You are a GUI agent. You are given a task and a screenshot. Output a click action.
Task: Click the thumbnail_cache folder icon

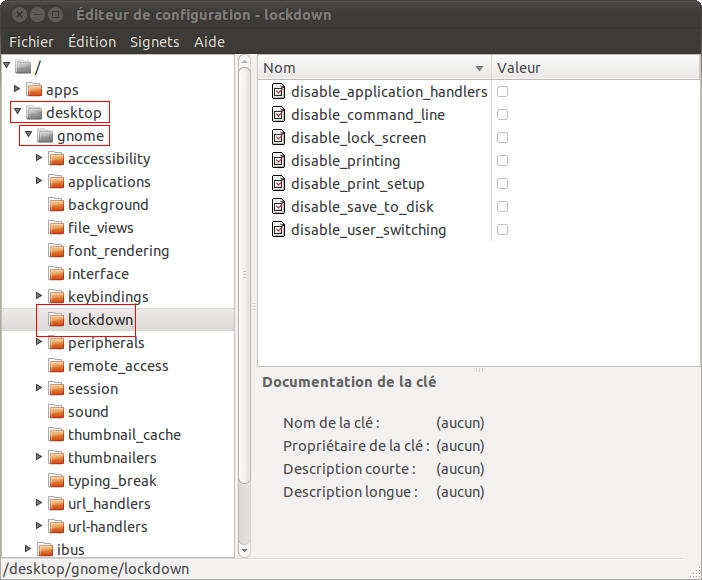pyautogui.click(x=56, y=434)
